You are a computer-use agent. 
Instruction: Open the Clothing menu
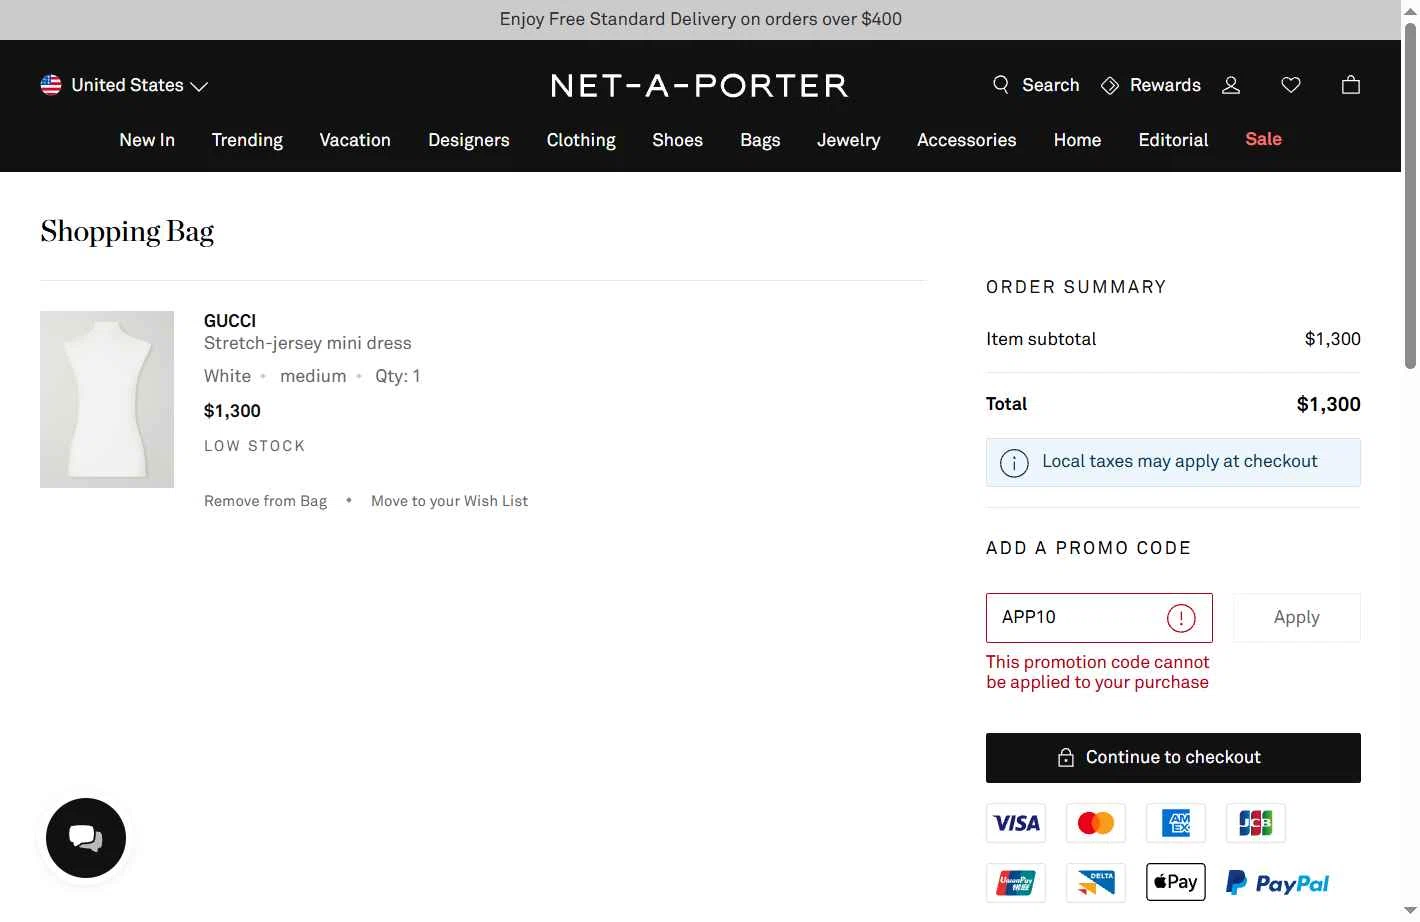(581, 140)
